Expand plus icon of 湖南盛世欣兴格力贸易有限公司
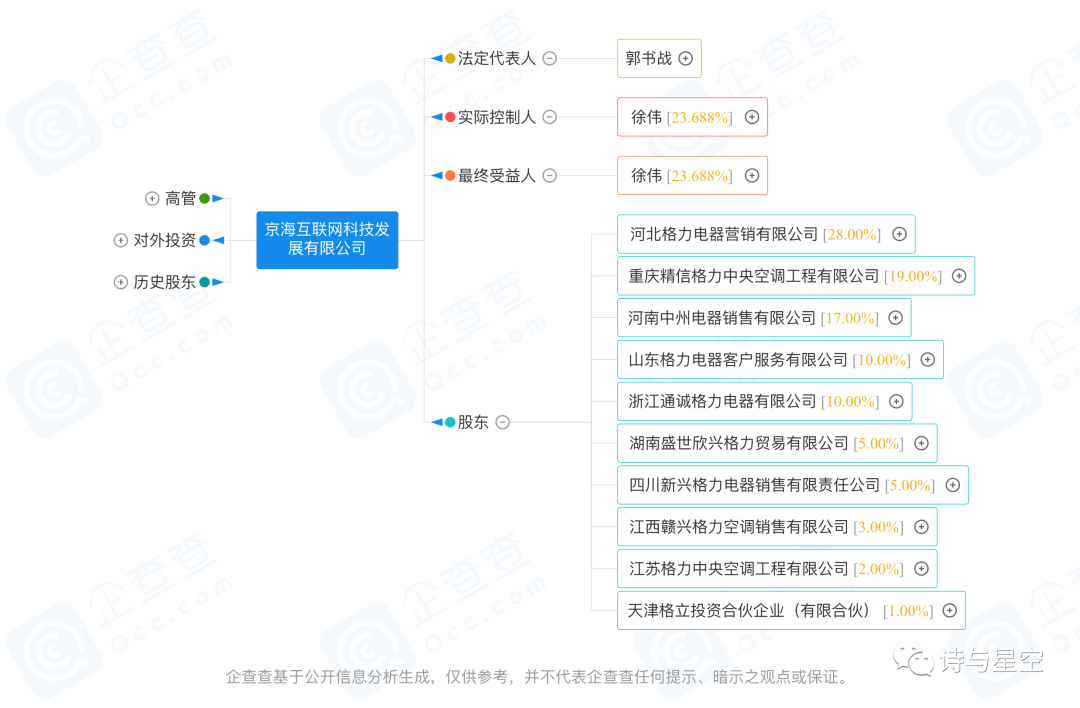 tap(922, 444)
